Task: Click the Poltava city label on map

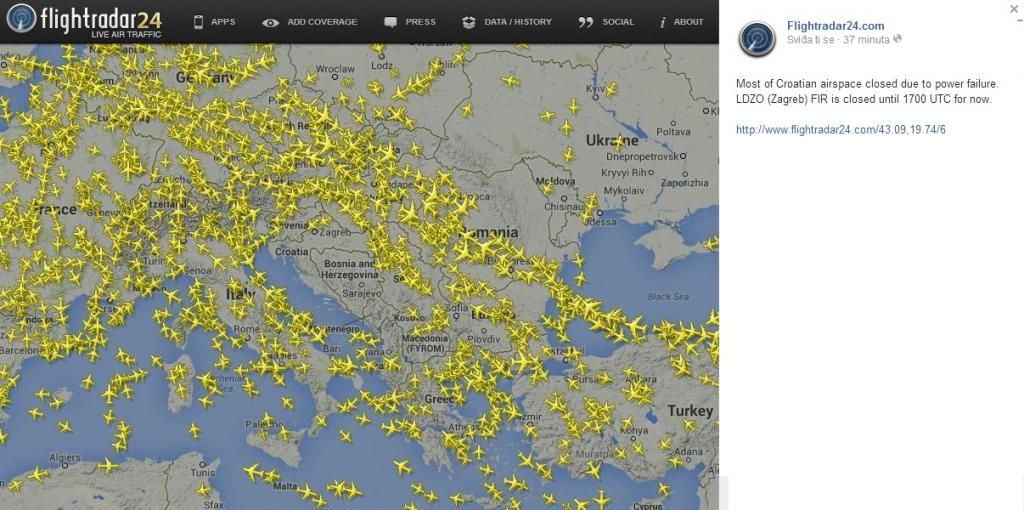Action: coord(673,131)
